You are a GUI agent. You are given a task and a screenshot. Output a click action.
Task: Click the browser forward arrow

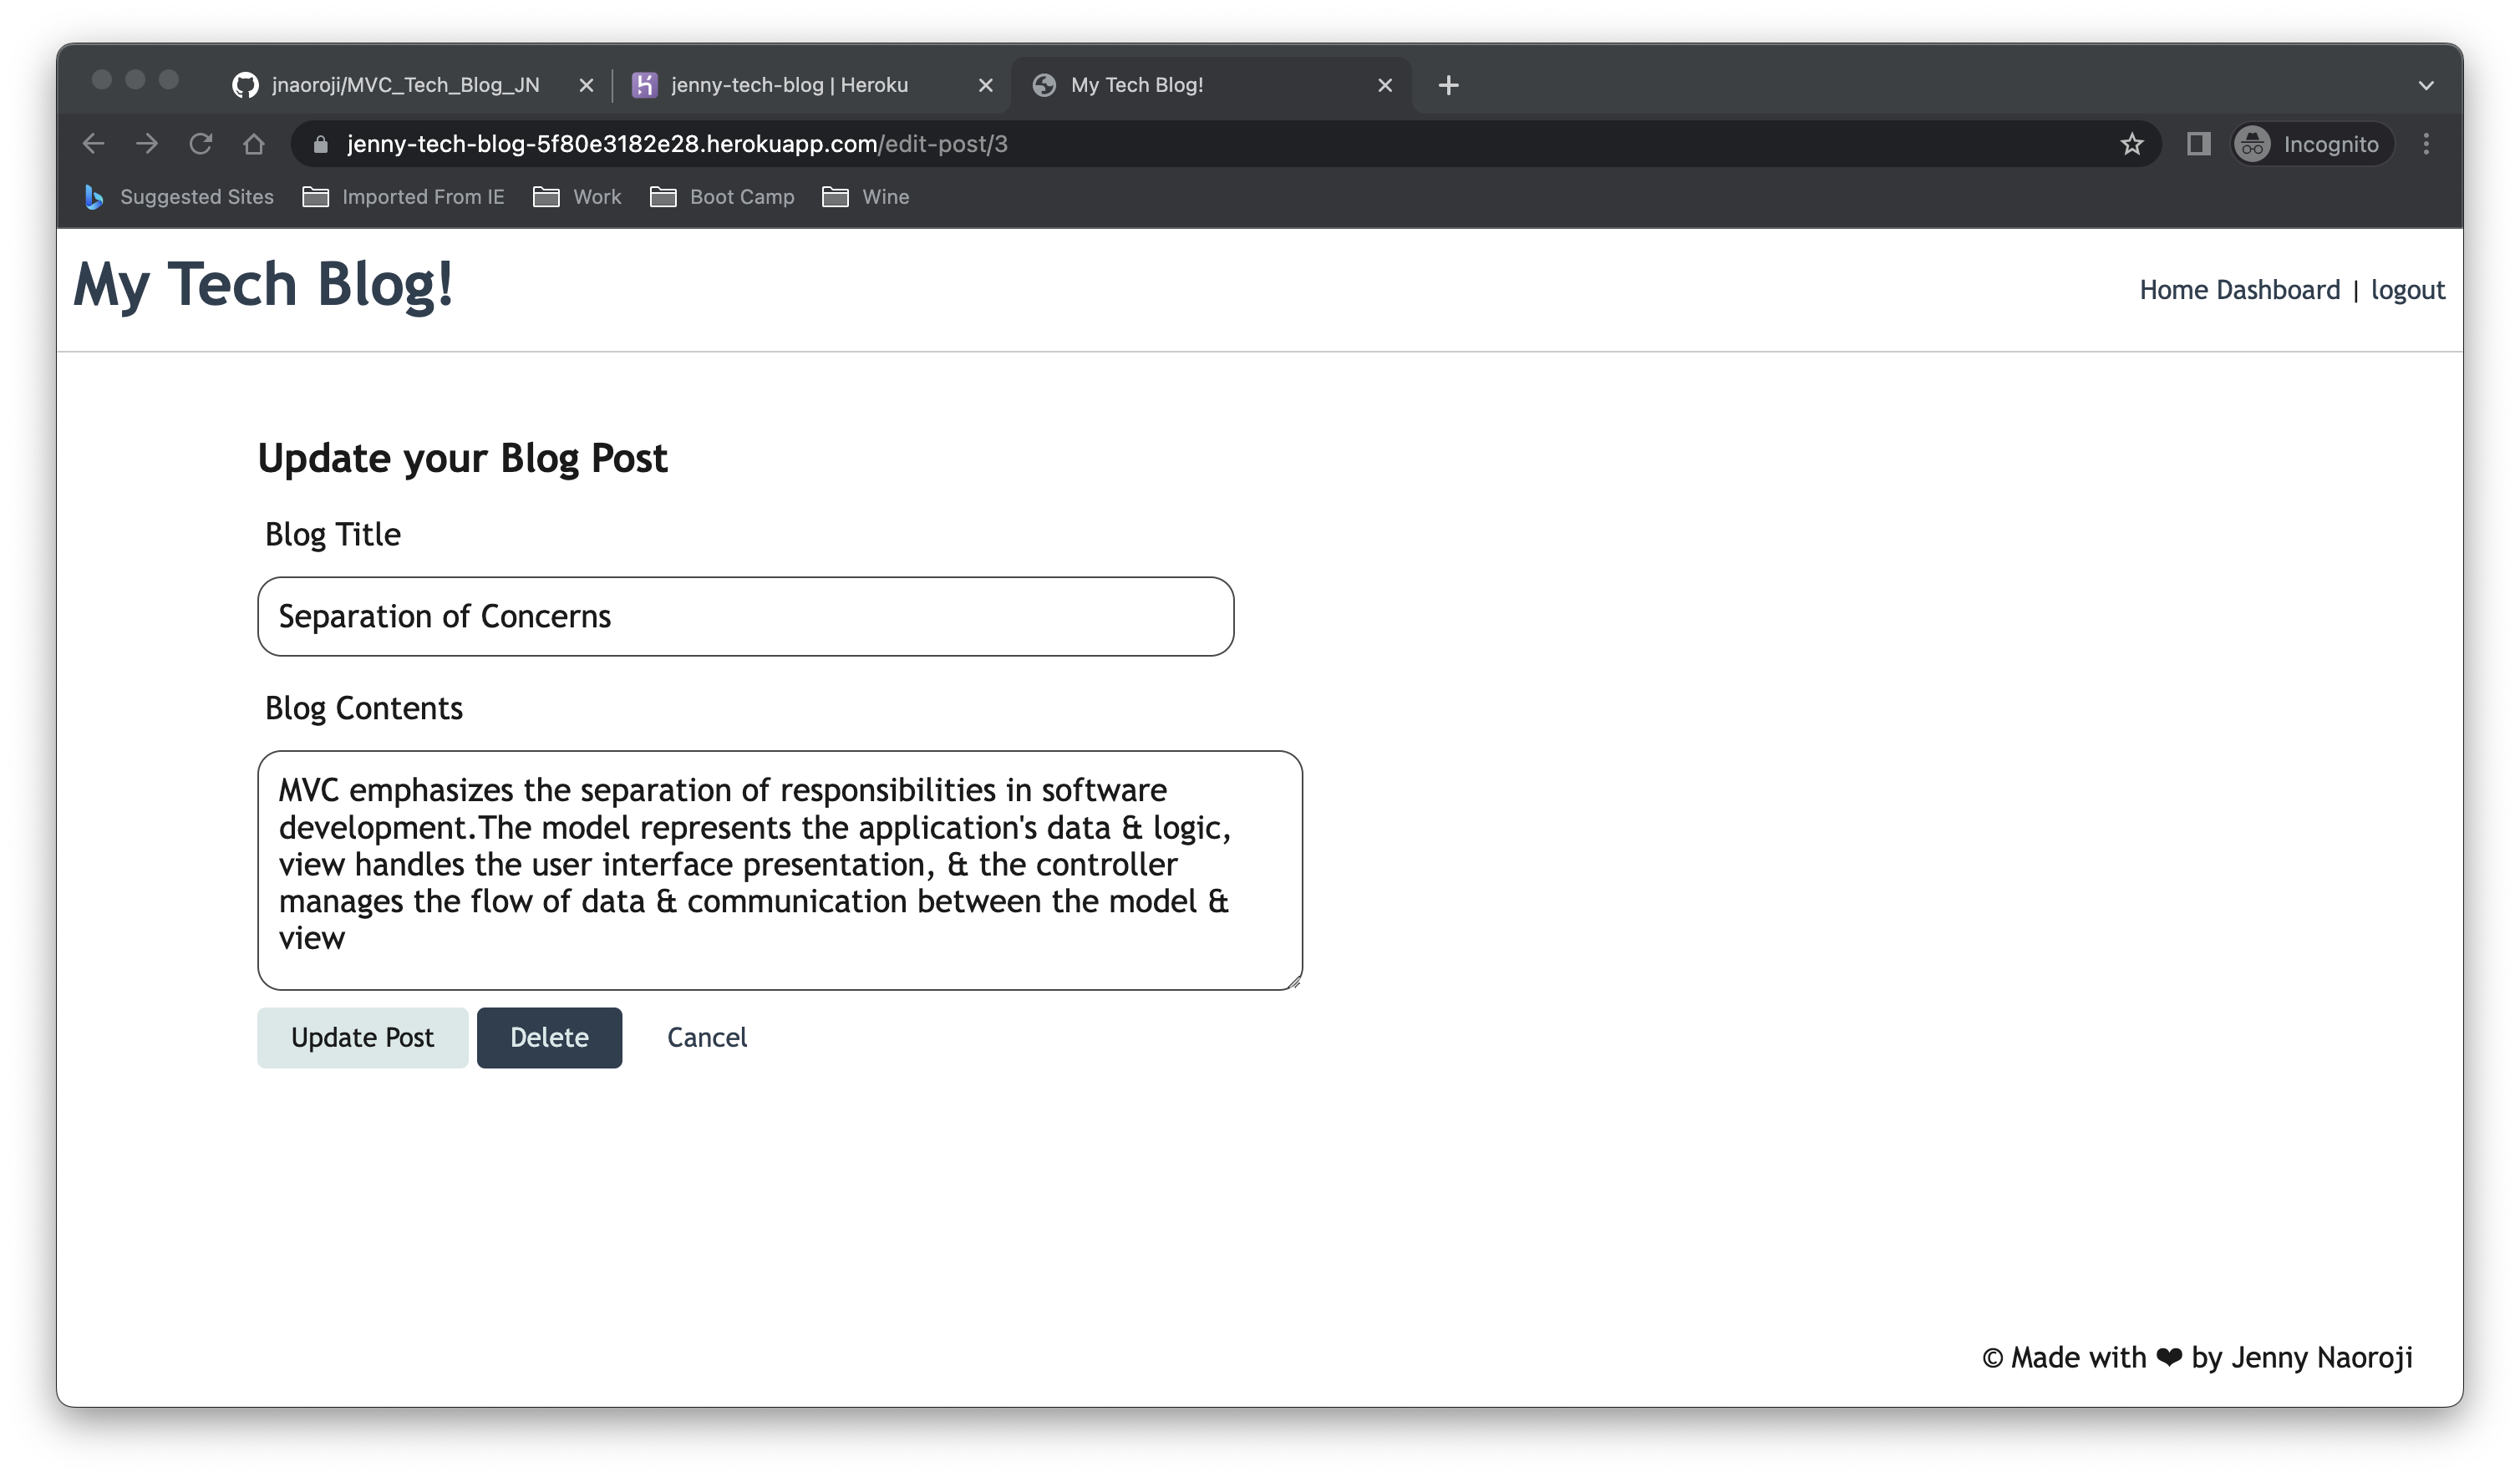click(x=147, y=144)
